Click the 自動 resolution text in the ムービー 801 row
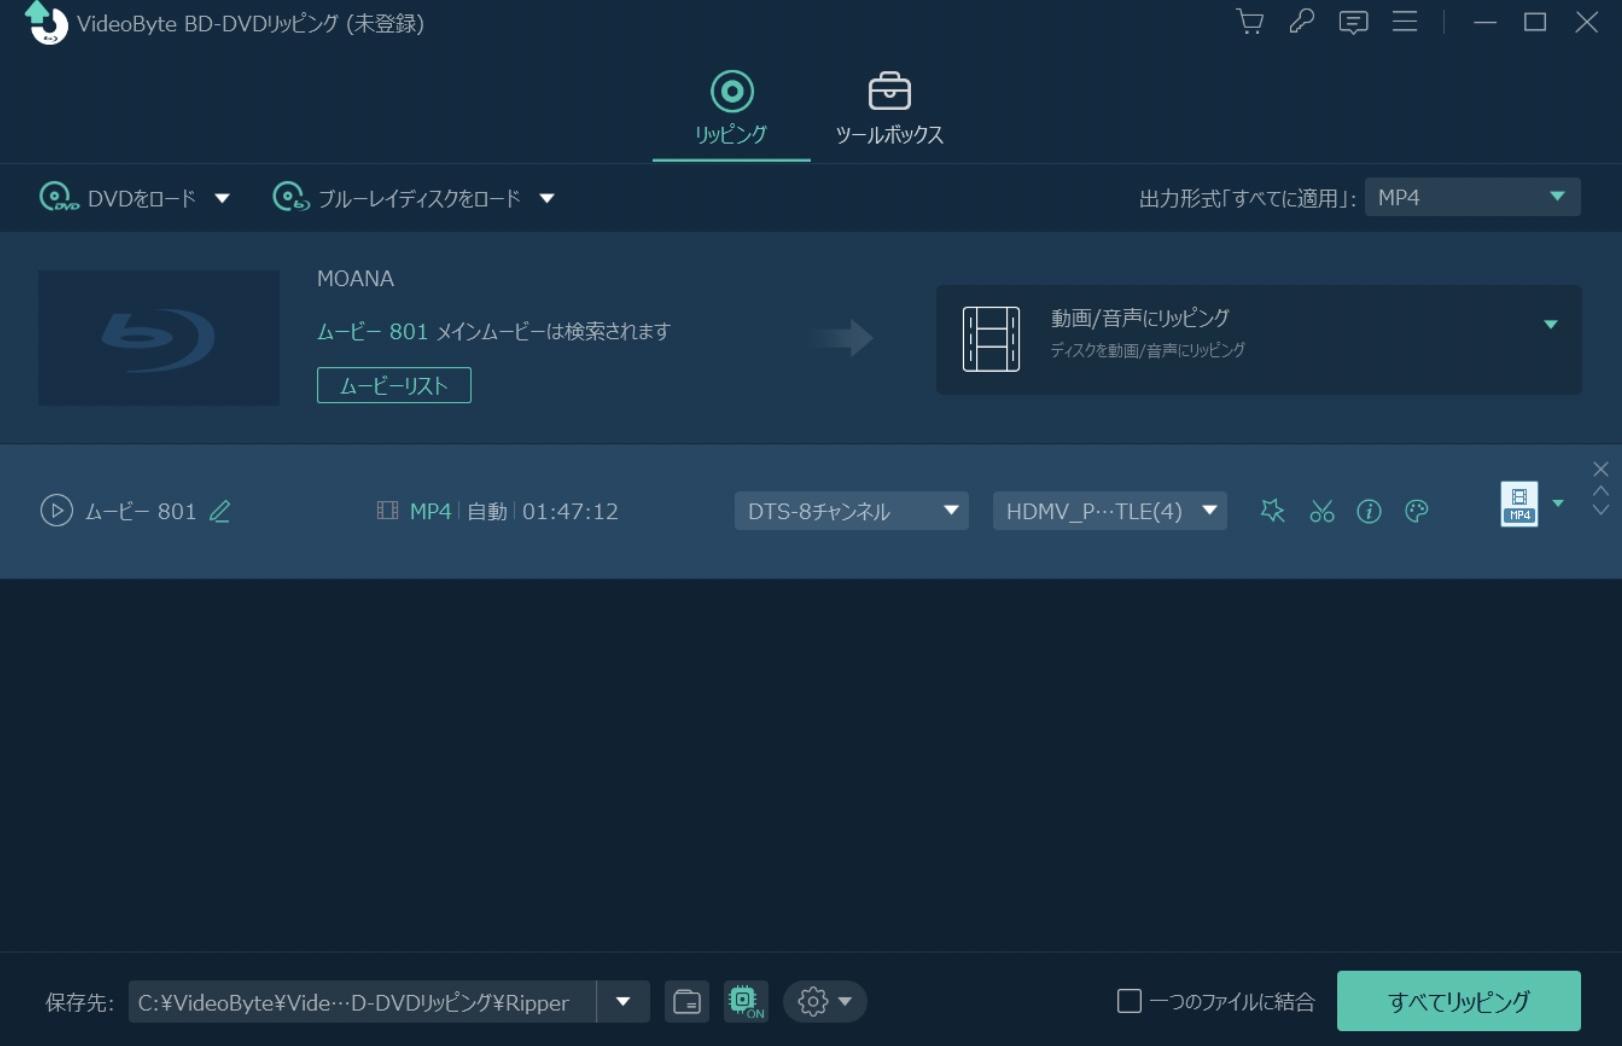This screenshot has width=1622, height=1046. [487, 511]
